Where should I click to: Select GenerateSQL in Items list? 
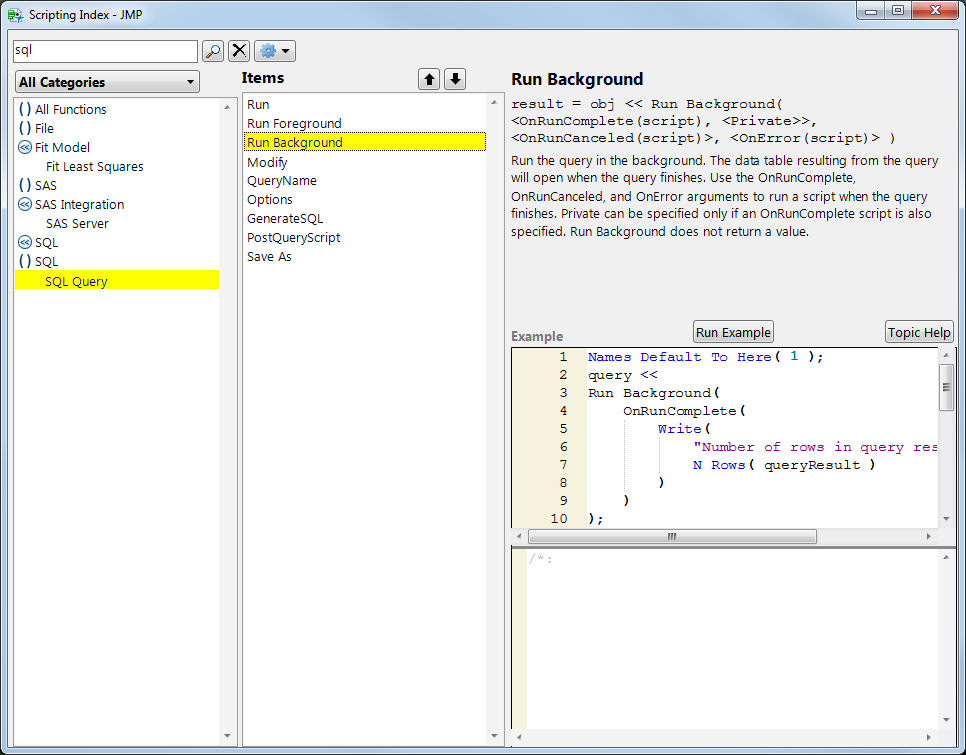(x=285, y=219)
